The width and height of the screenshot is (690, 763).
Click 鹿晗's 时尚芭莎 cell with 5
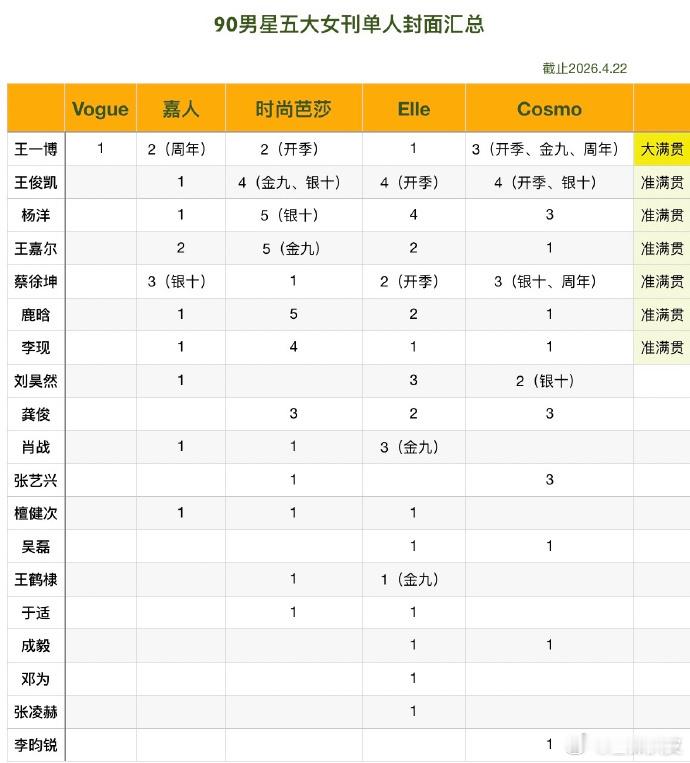[293, 314]
